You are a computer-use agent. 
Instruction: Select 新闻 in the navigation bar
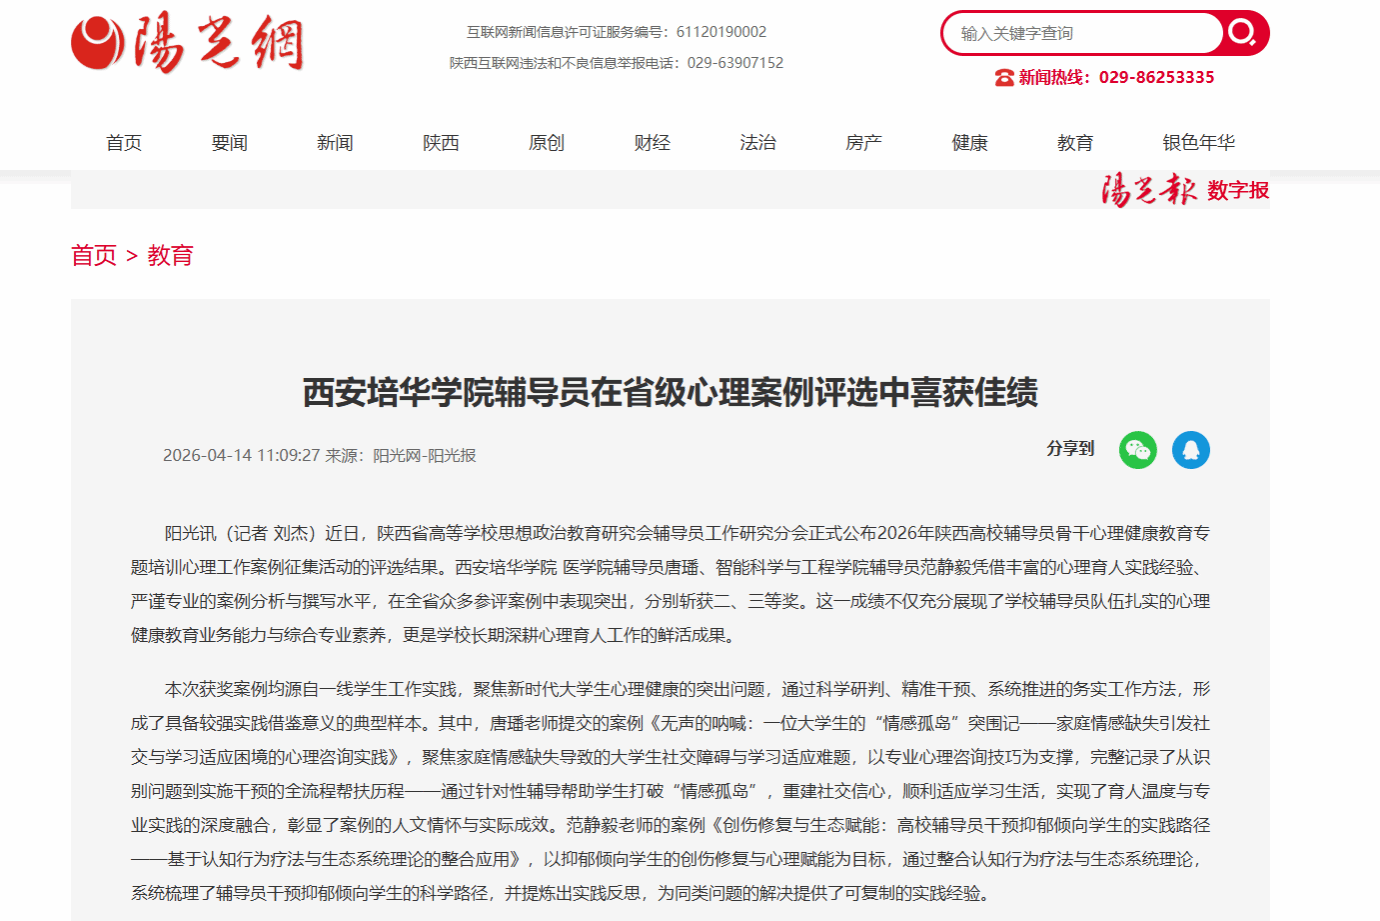coord(335,143)
